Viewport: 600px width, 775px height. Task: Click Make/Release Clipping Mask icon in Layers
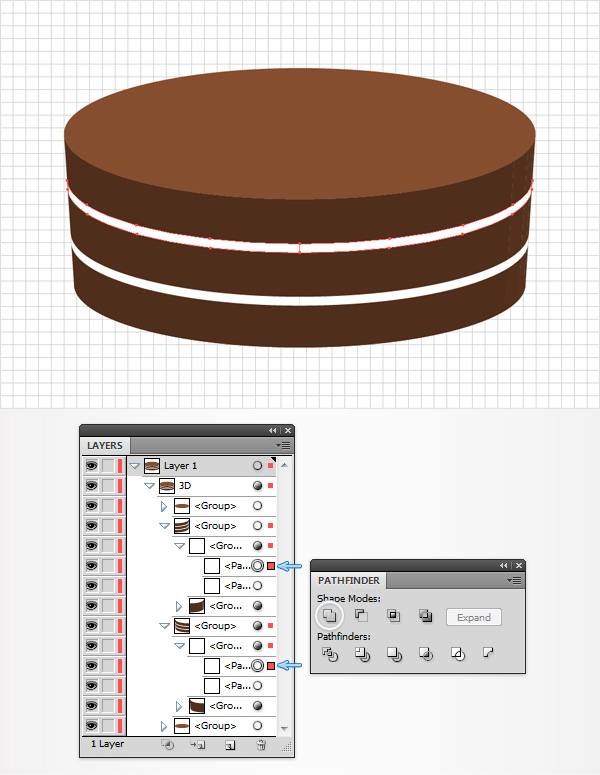pyautogui.click(x=168, y=745)
